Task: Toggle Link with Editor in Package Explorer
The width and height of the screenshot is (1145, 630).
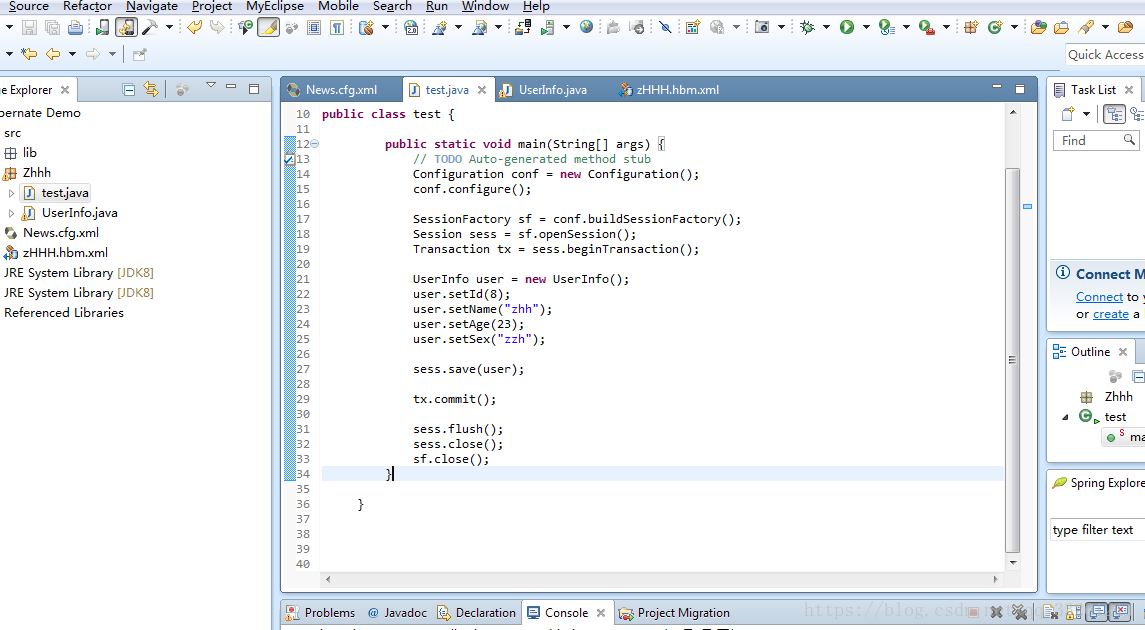Action: point(150,89)
